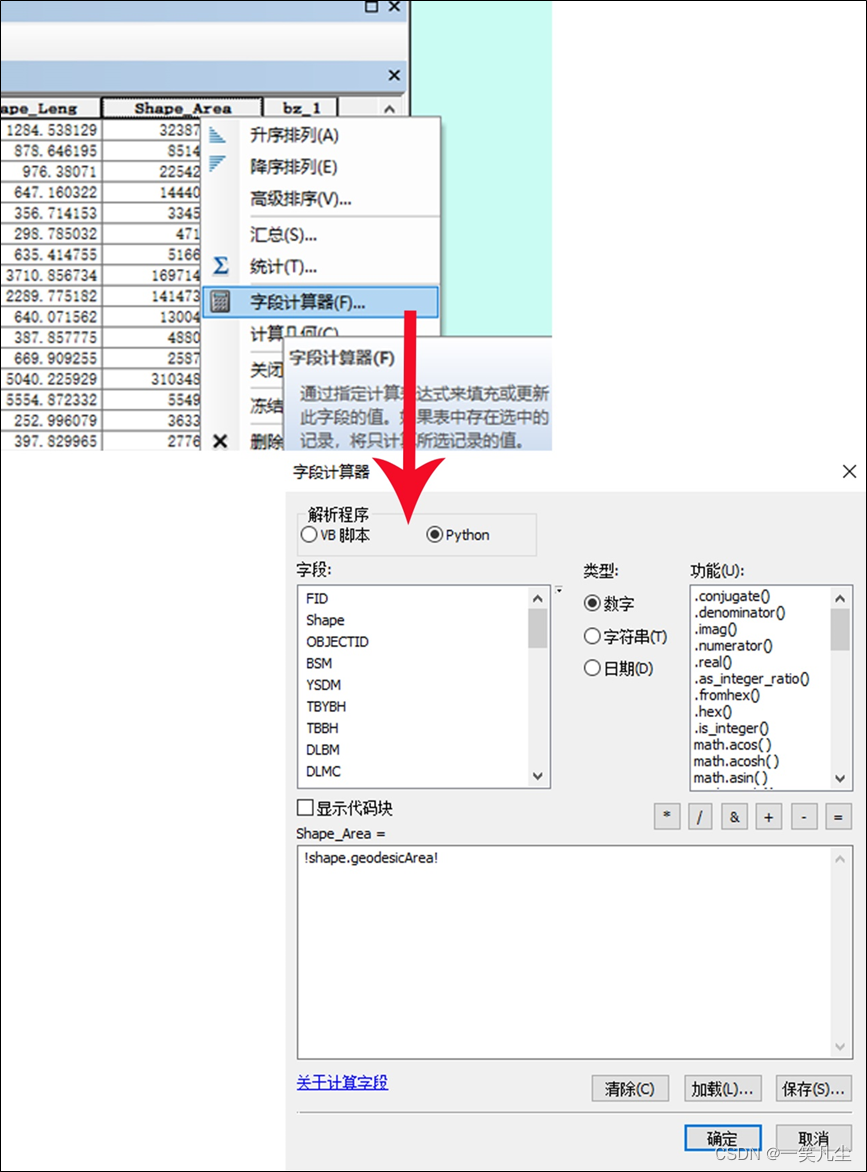Insert the plus operator
The height and width of the screenshot is (1172, 867).
click(768, 817)
